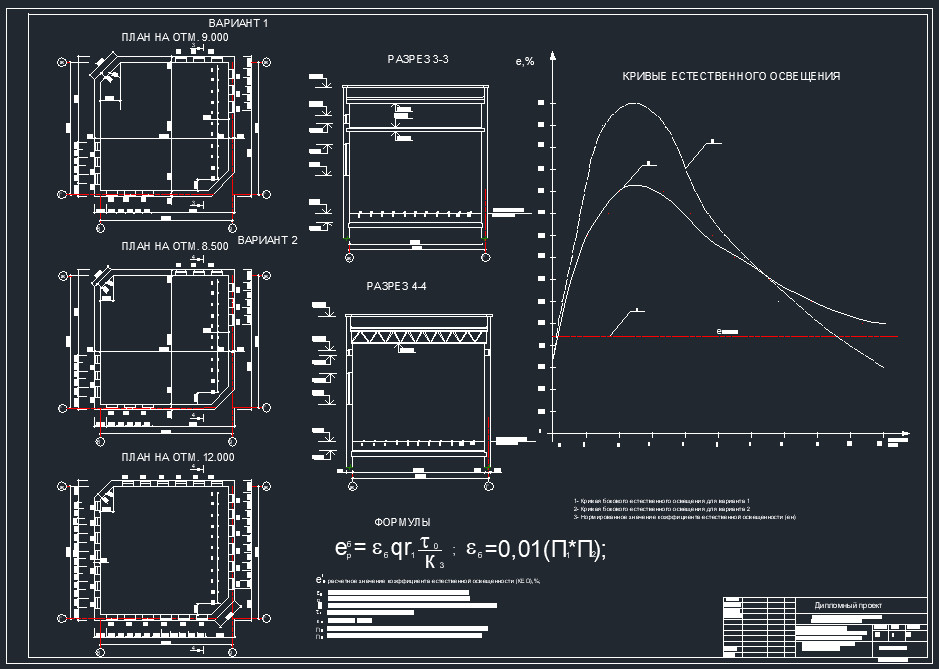Click third legend line about normative KEO value

tap(685, 517)
